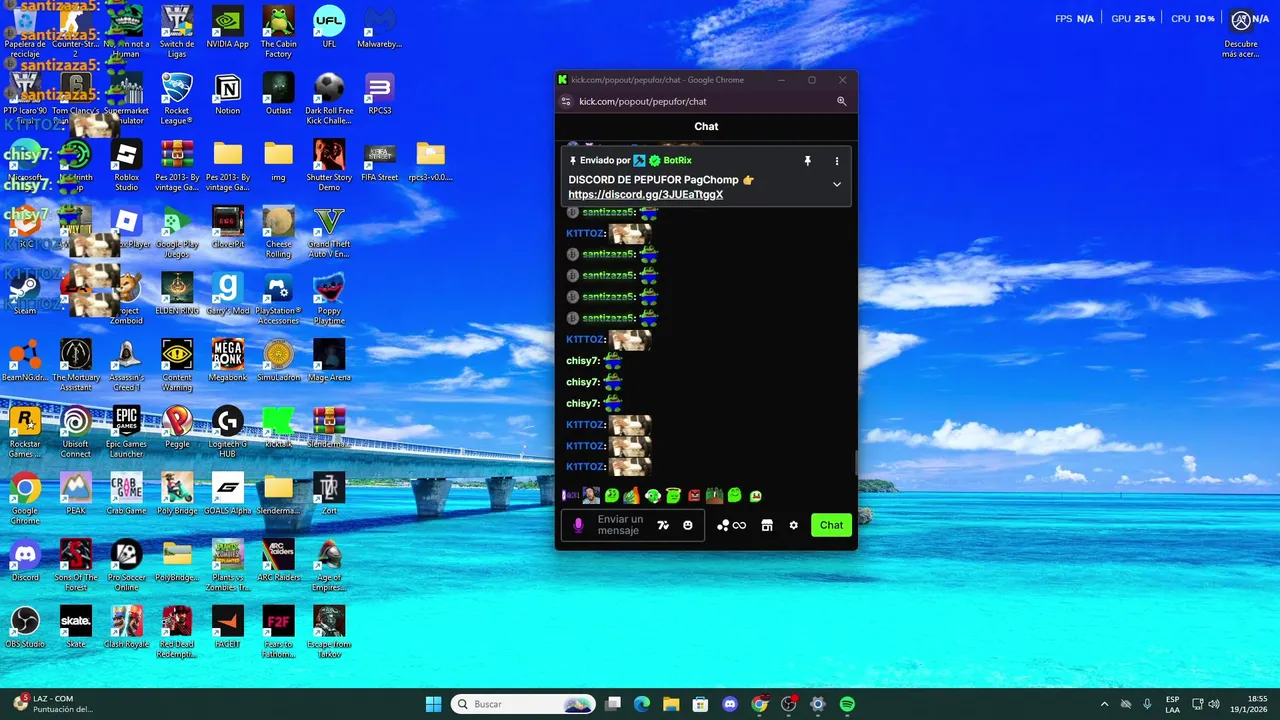Open the Rockstar Games desktop shortcut
This screenshot has width=1280, height=720.
click(x=25, y=431)
